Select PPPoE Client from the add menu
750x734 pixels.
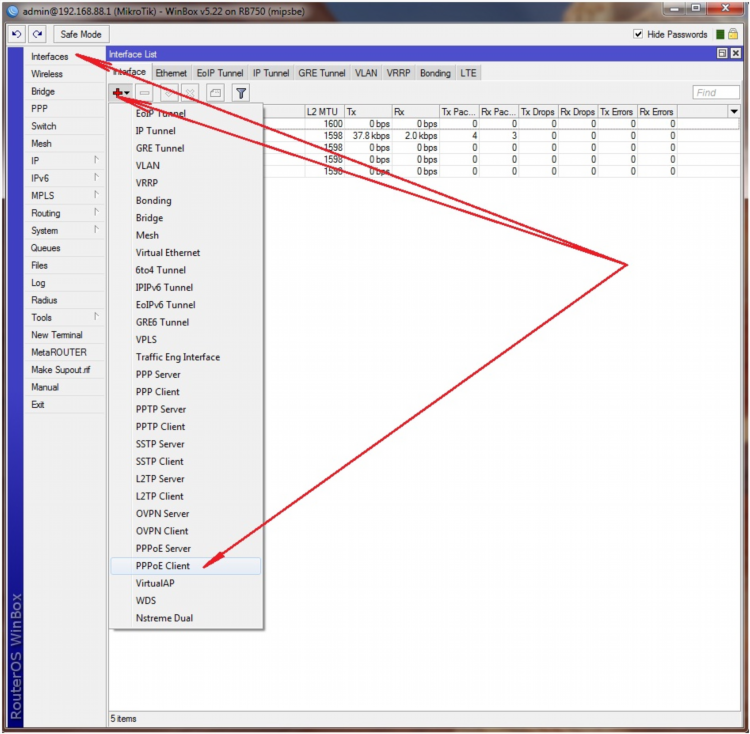point(186,566)
